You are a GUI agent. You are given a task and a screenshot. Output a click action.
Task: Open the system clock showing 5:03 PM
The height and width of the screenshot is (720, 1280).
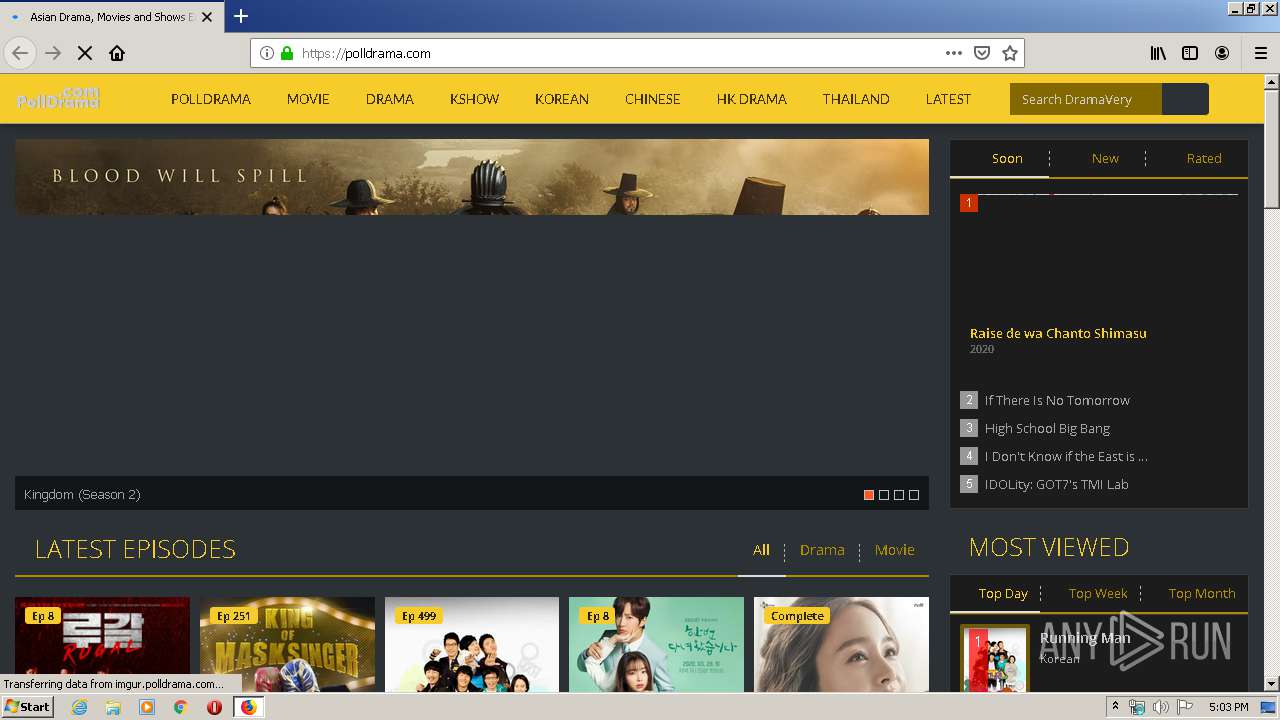(x=1228, y=707)
